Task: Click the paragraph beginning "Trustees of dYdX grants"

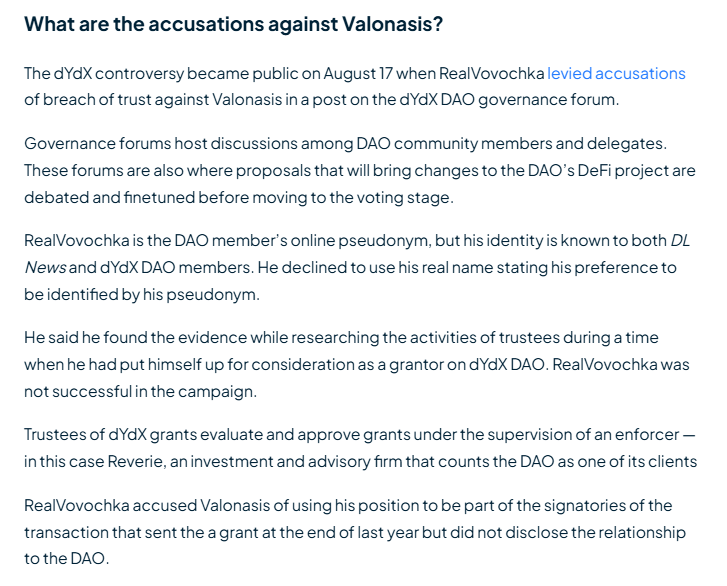Action: (361, 448)
